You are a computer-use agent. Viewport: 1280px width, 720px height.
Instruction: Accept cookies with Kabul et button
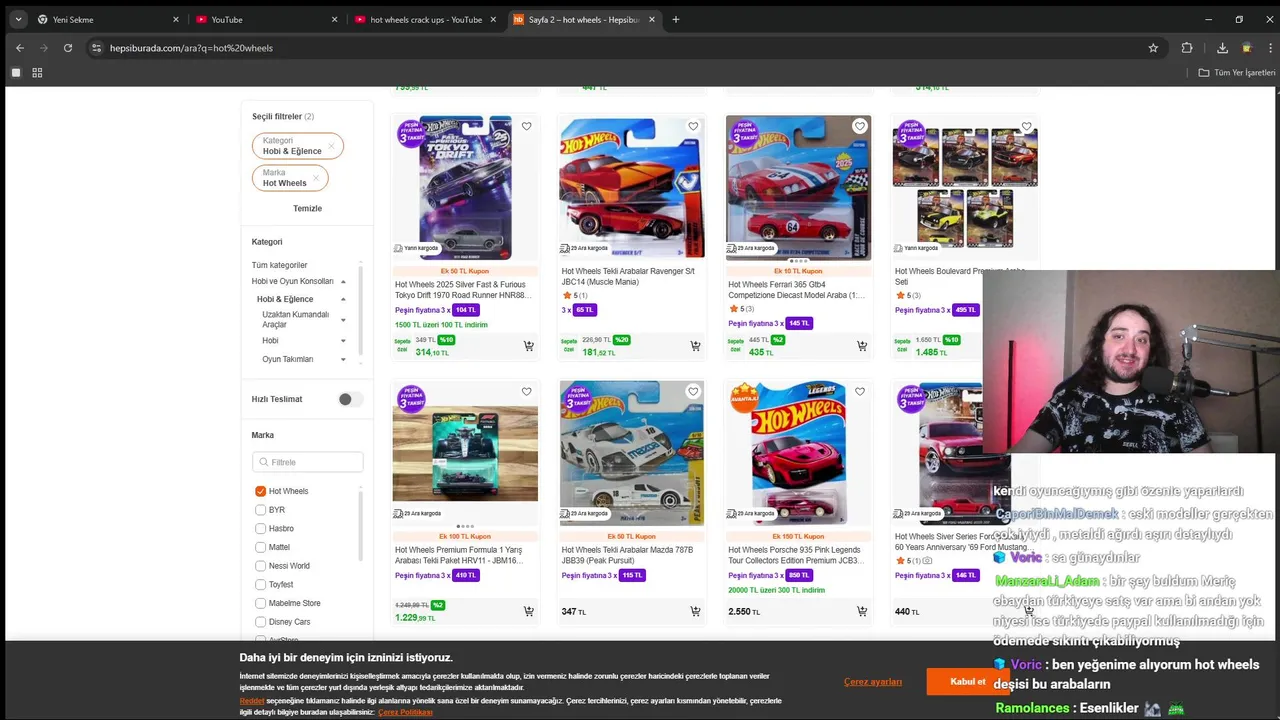pyautogui.click(x=967, y=682)
